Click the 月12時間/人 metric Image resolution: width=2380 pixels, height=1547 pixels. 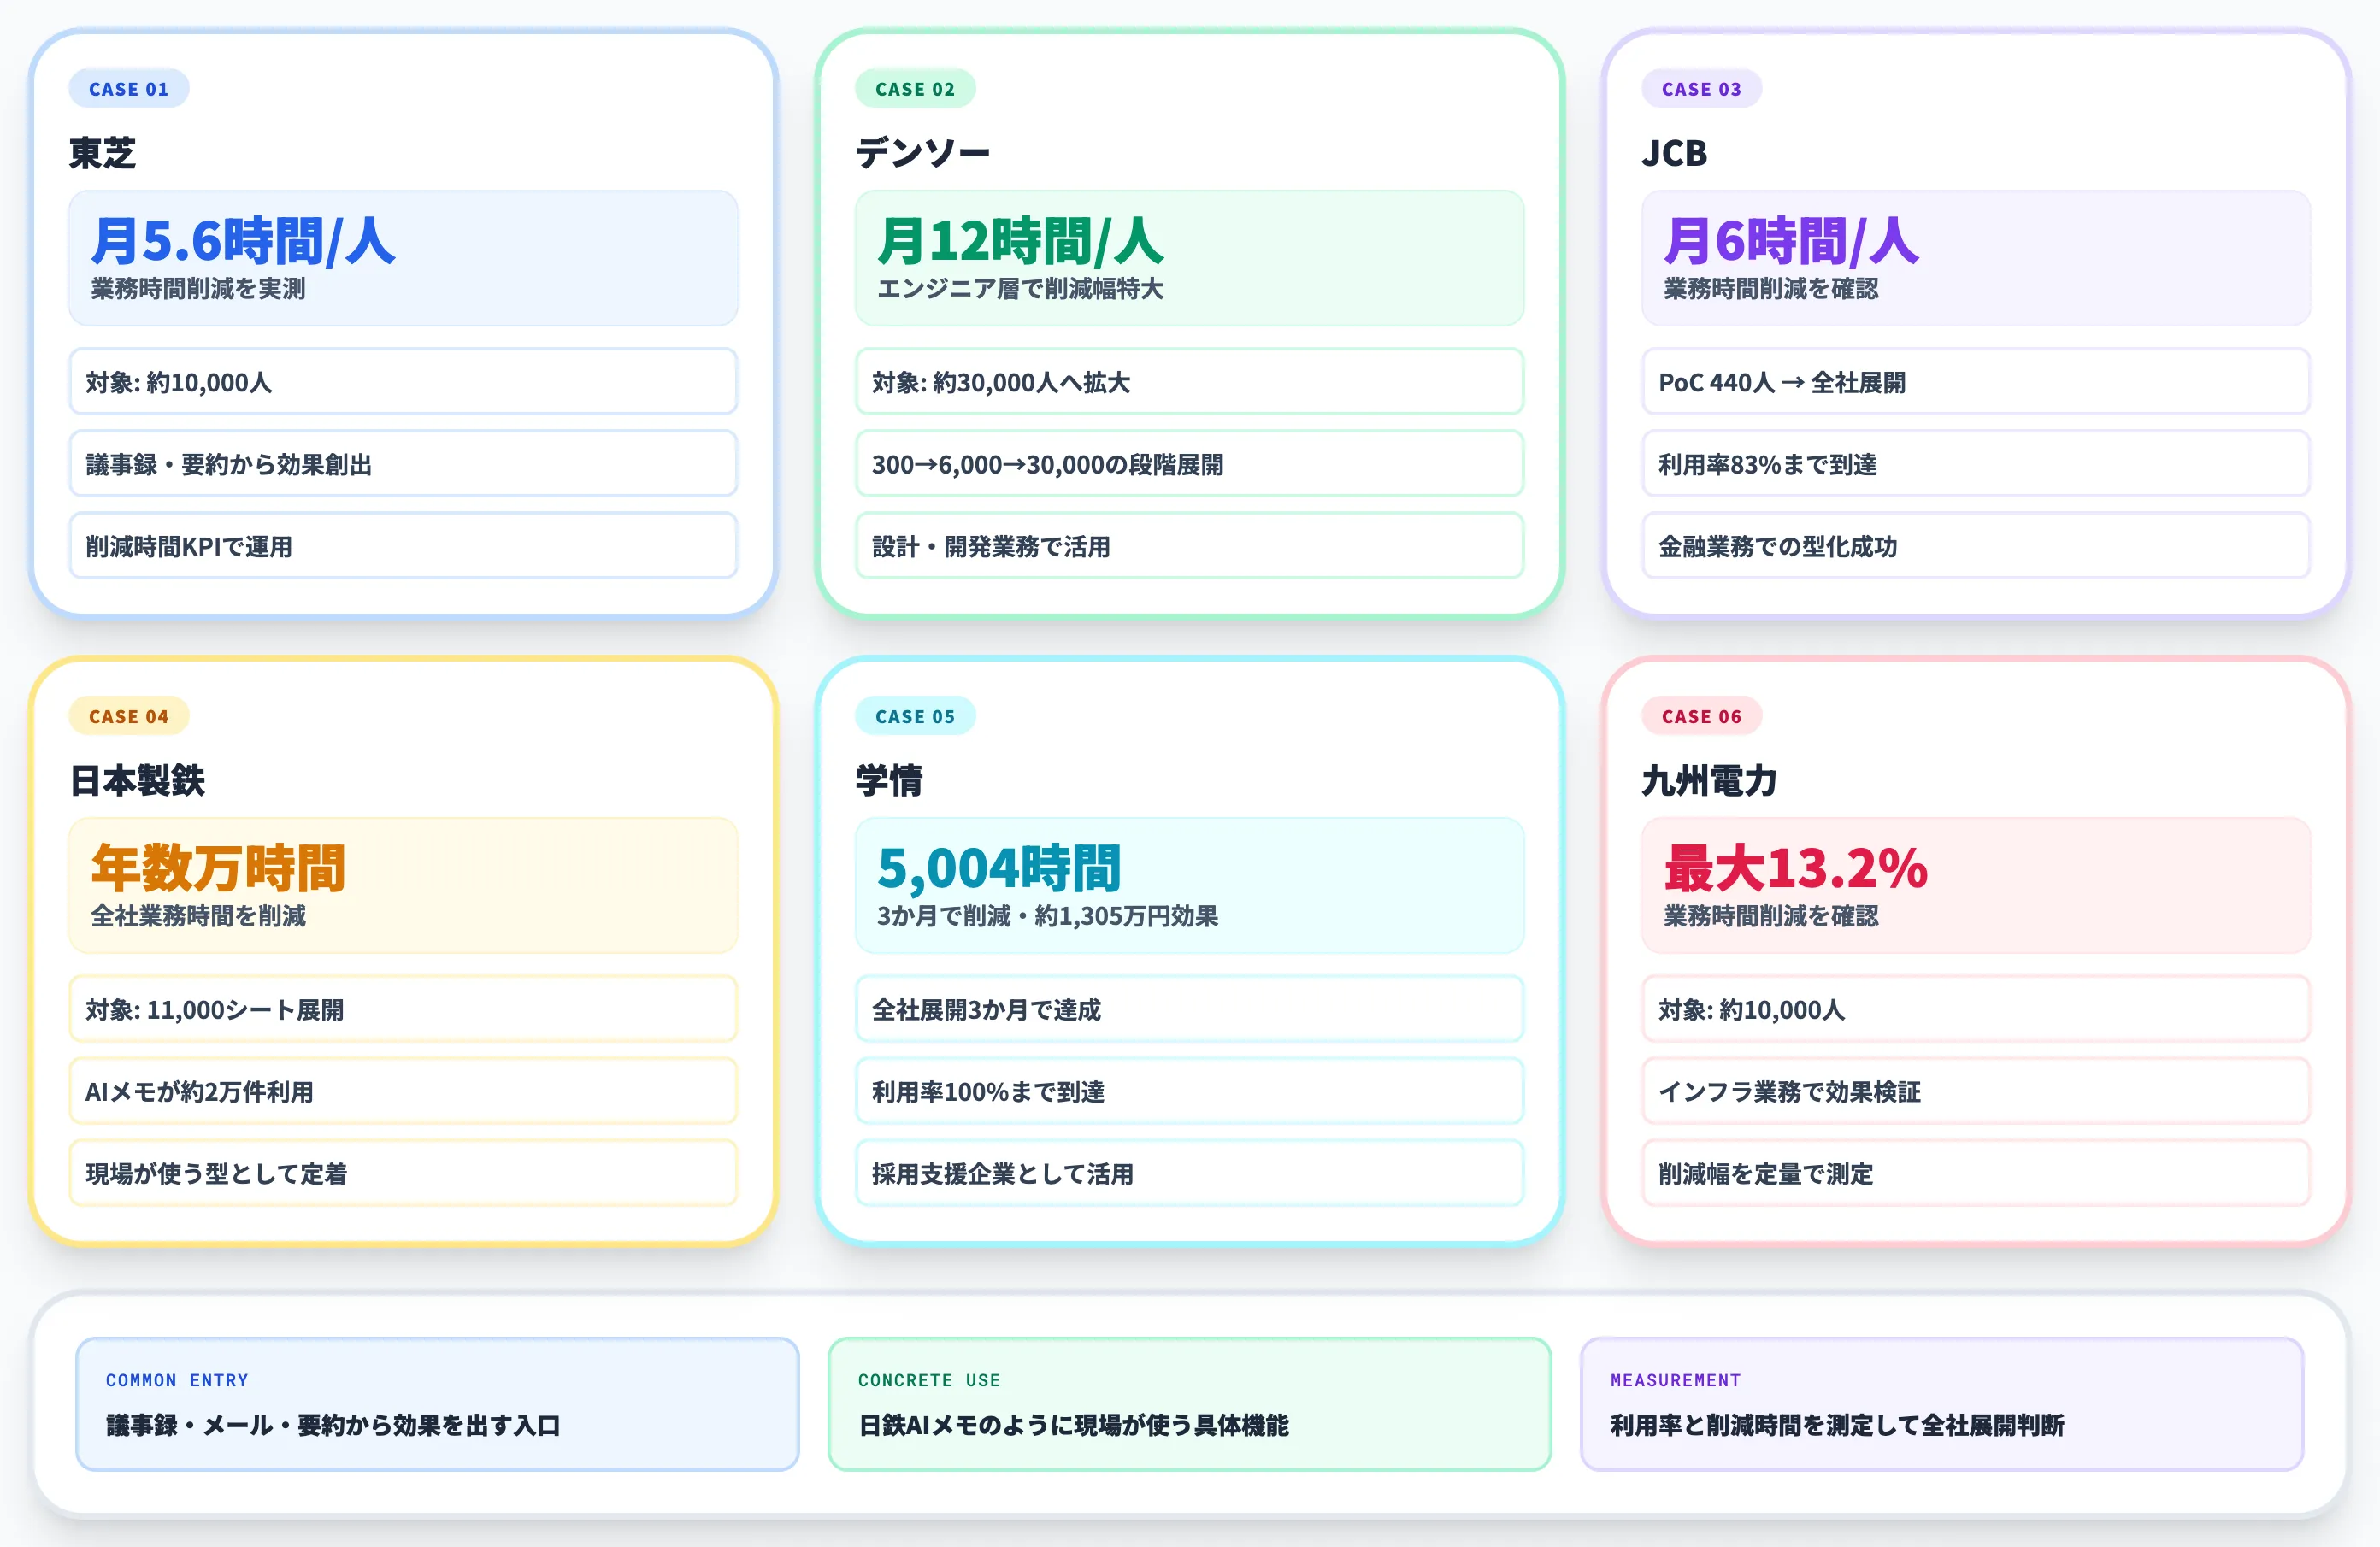tap(1021, 241)
